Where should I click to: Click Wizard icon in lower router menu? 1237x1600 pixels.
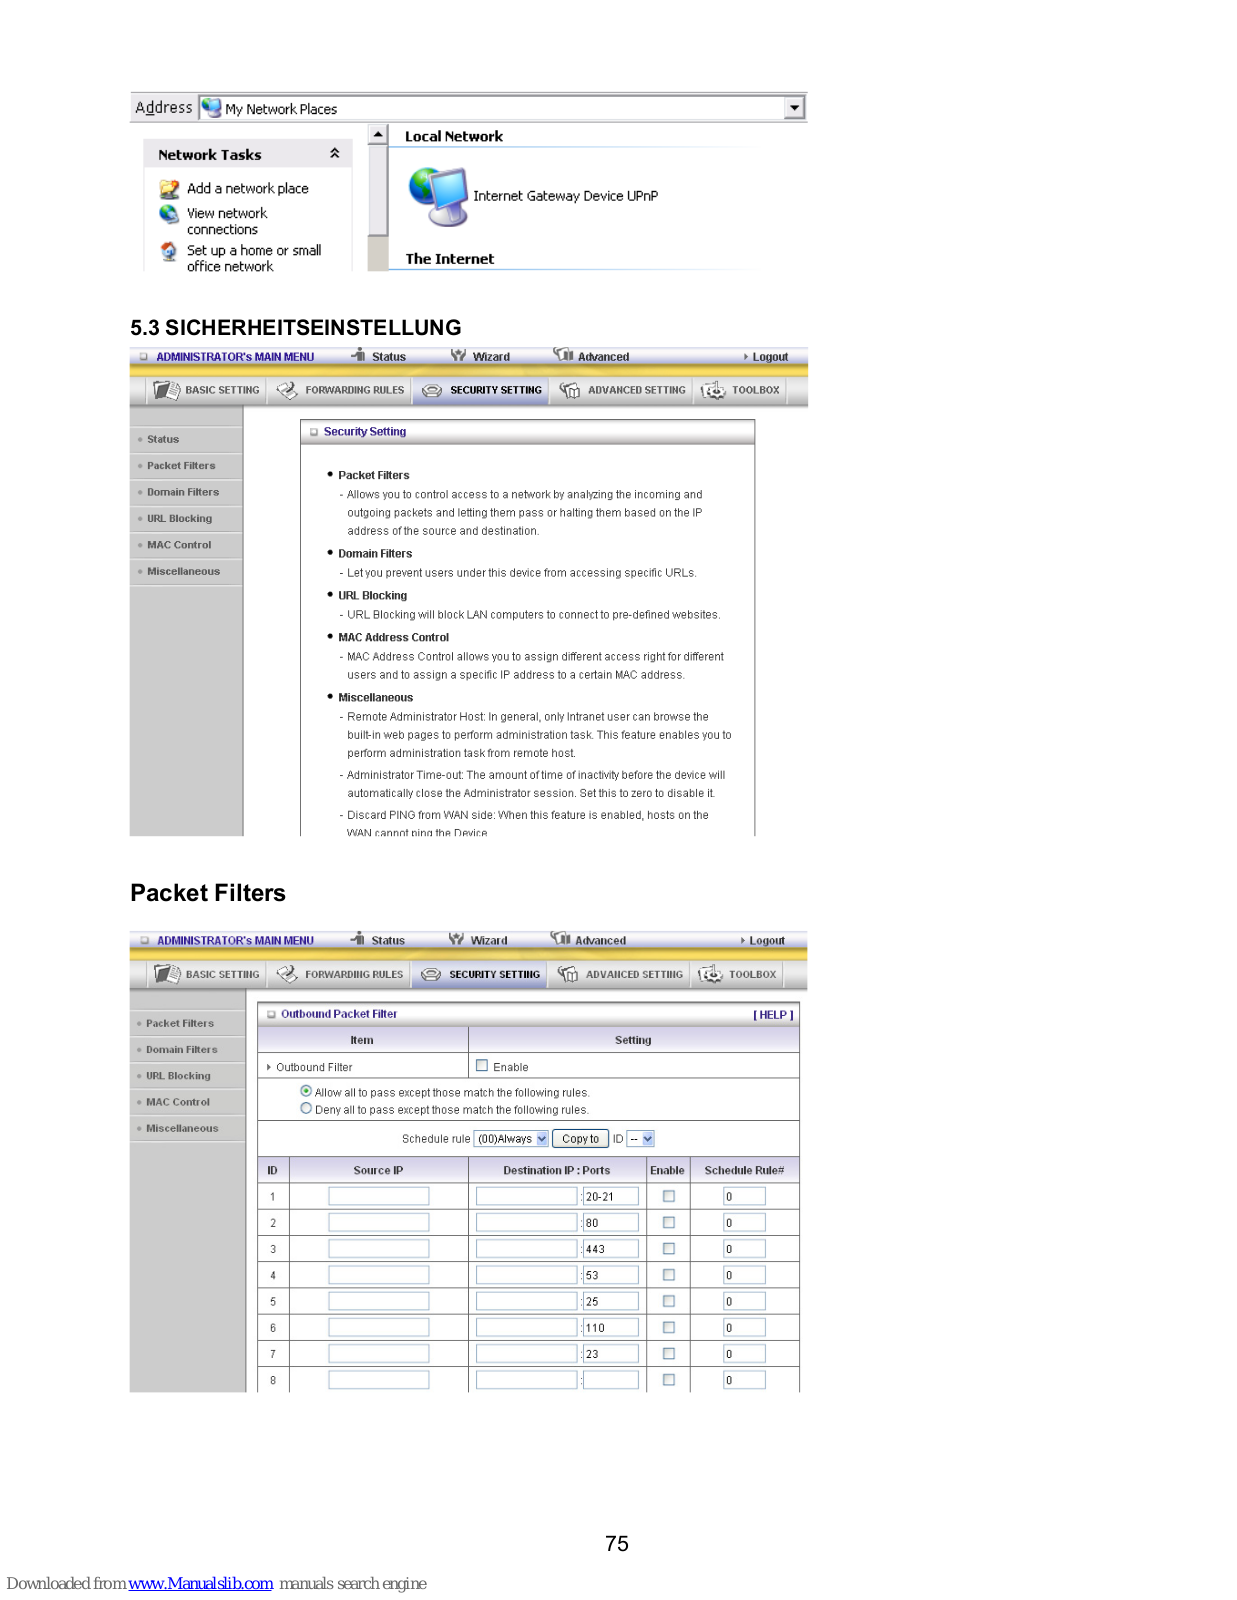tap(456, 939)
